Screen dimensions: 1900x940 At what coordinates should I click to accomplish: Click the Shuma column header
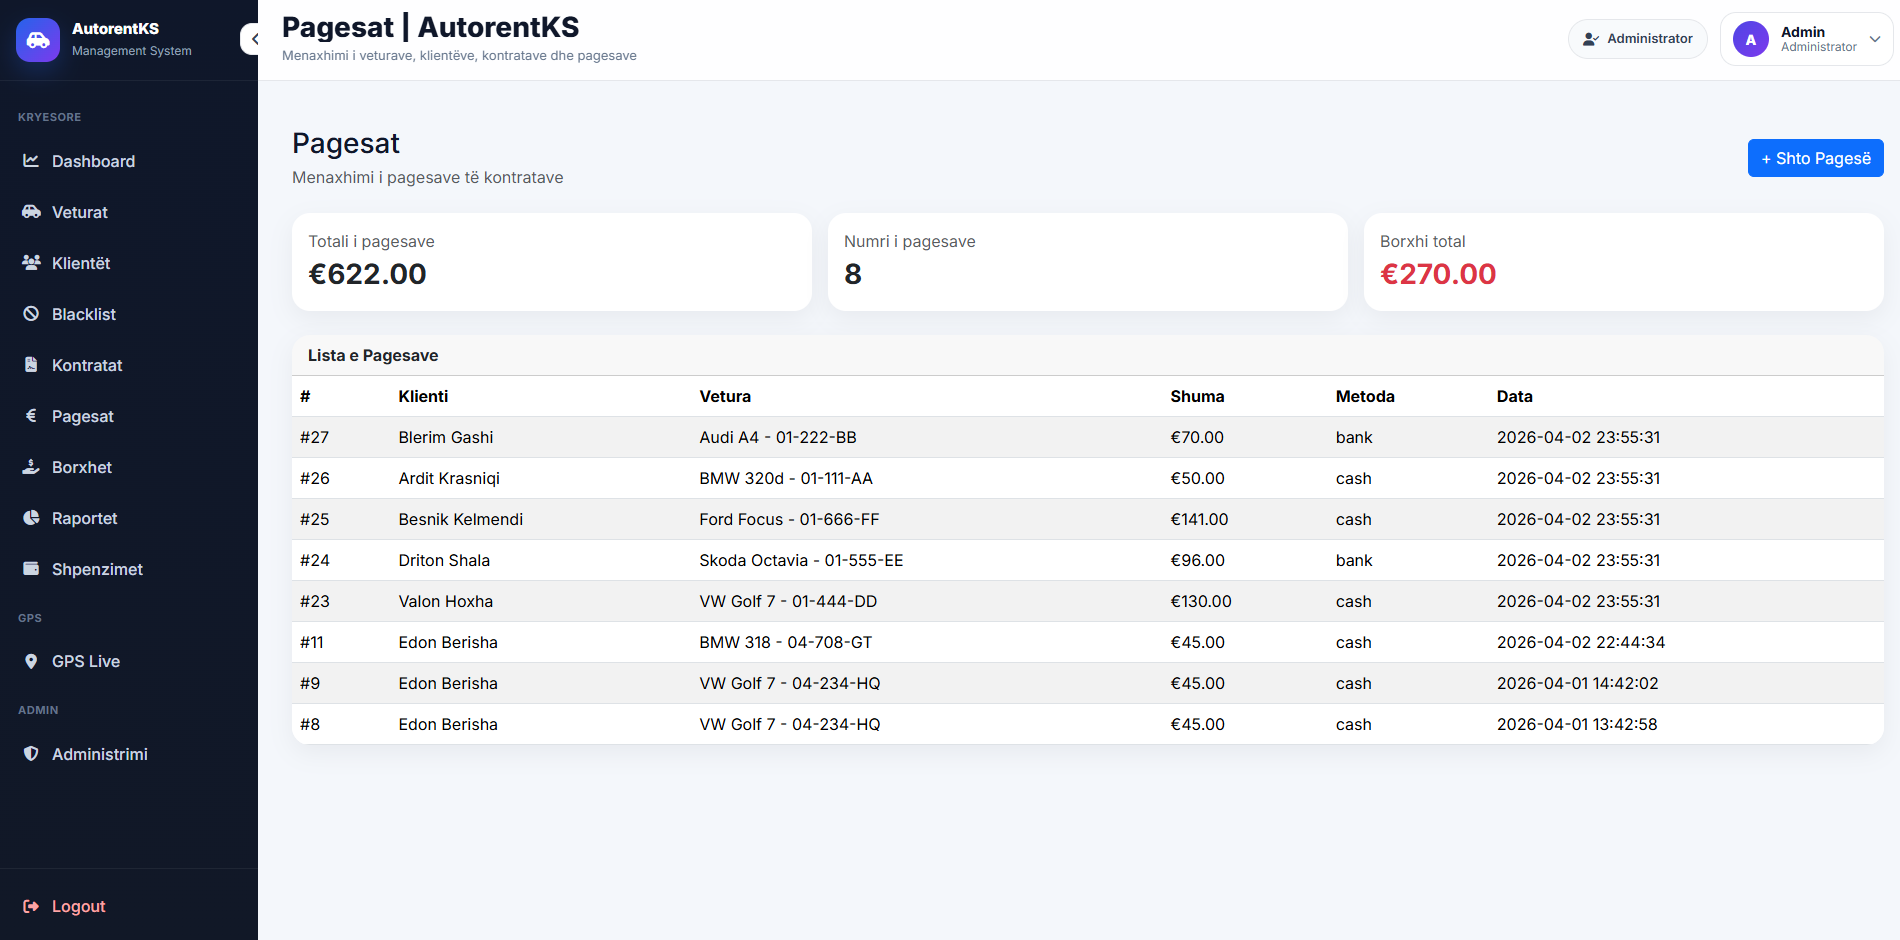click(1197, 396)
